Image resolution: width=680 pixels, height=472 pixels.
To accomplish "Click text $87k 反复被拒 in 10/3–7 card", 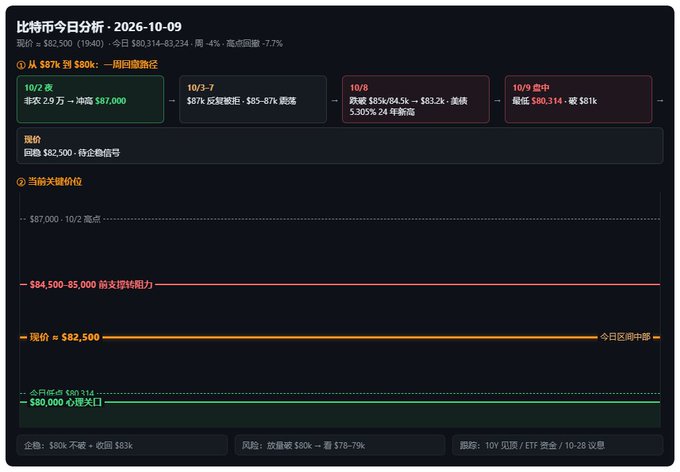I will [213, 101].
